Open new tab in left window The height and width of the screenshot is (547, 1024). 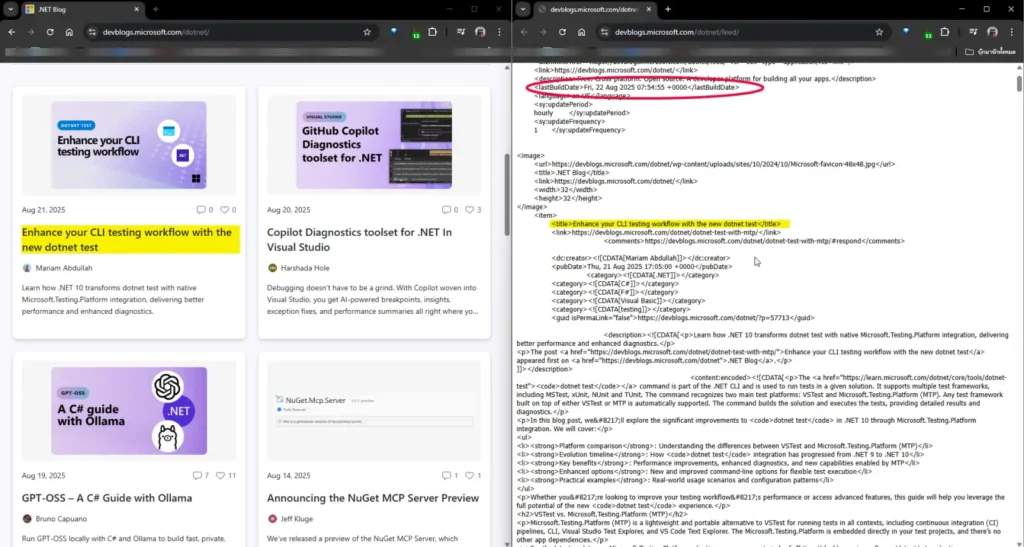[x=155, y=9]
